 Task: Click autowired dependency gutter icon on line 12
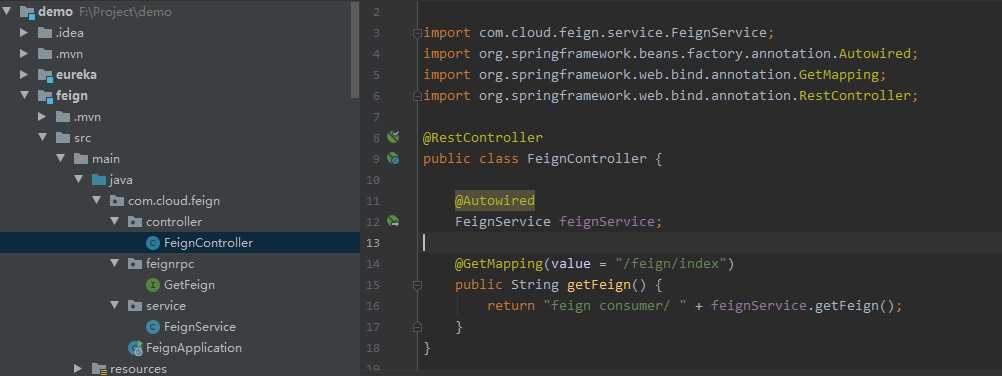(393, 221)
